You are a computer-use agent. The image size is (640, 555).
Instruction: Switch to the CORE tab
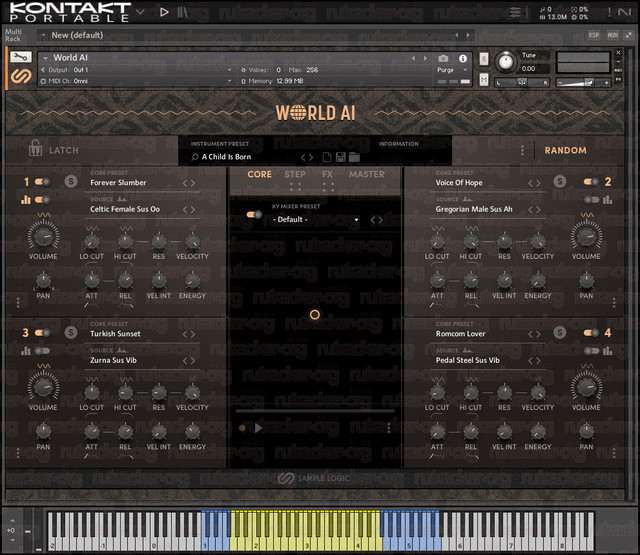(259, 174)
